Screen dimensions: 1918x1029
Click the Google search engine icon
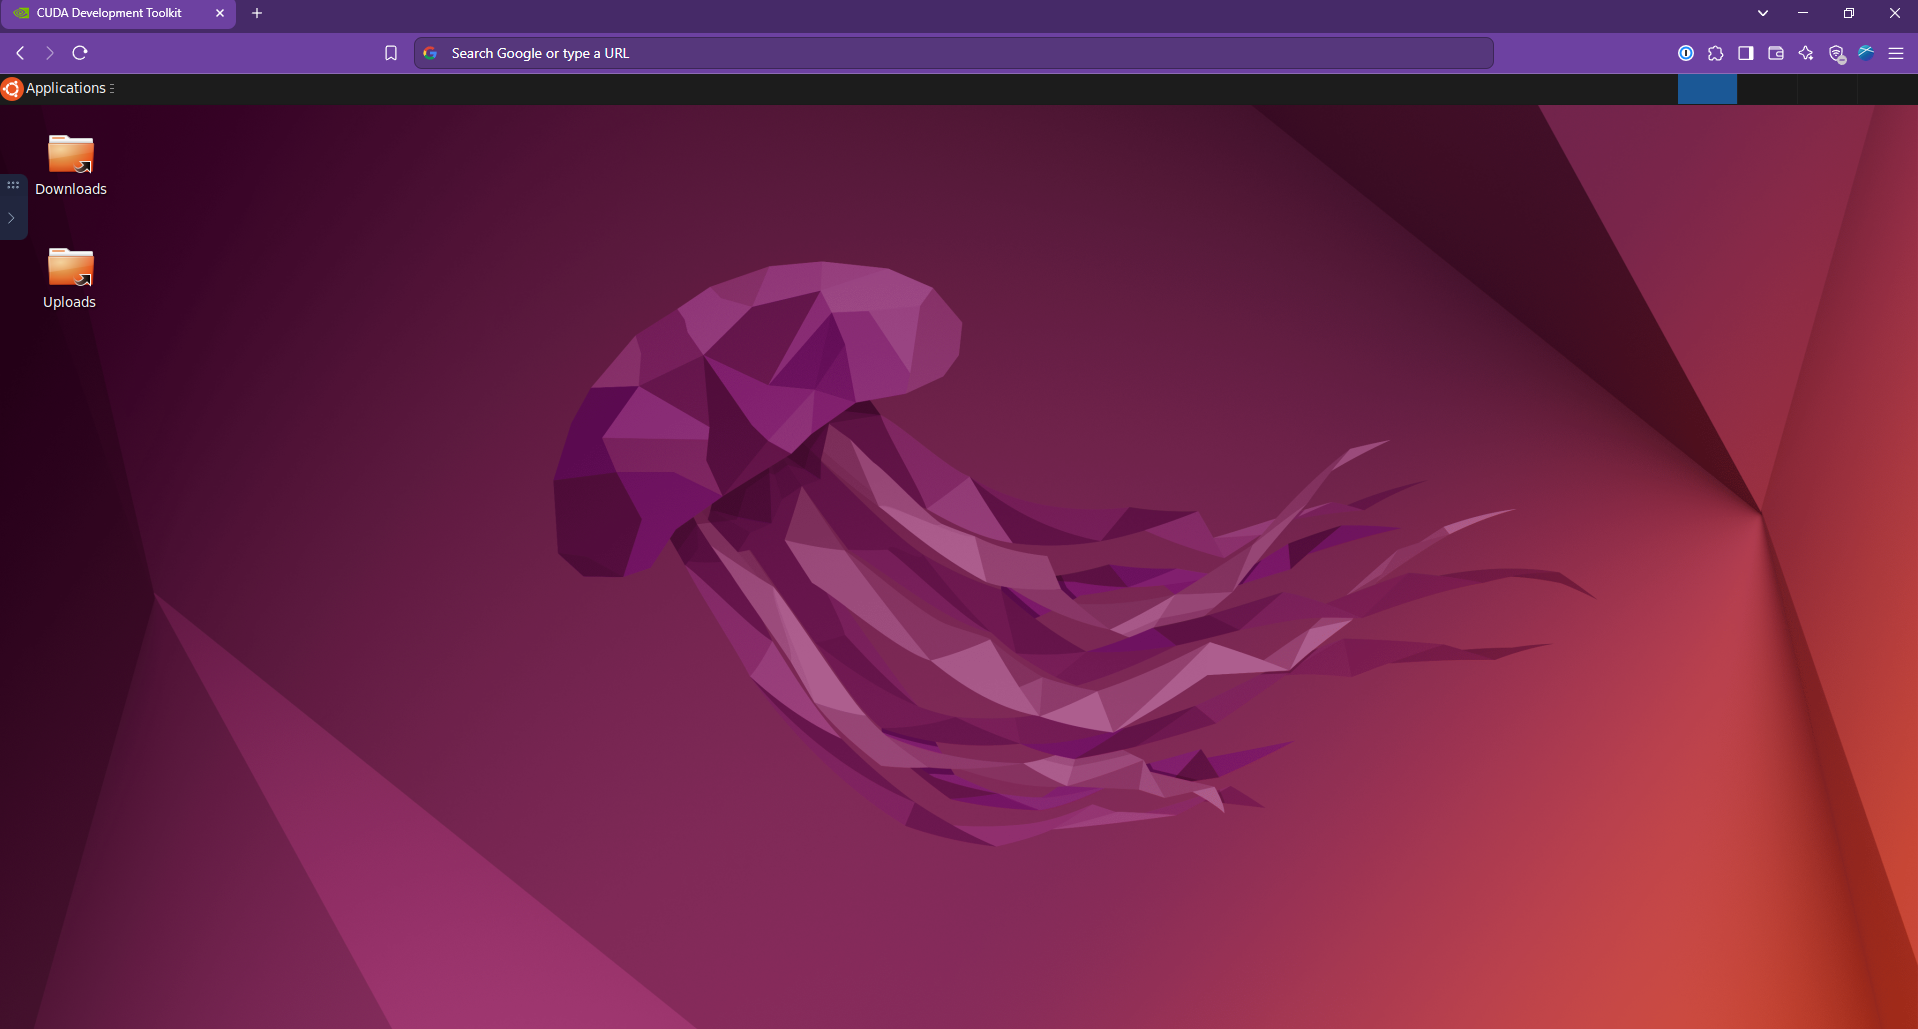[430, 53]
